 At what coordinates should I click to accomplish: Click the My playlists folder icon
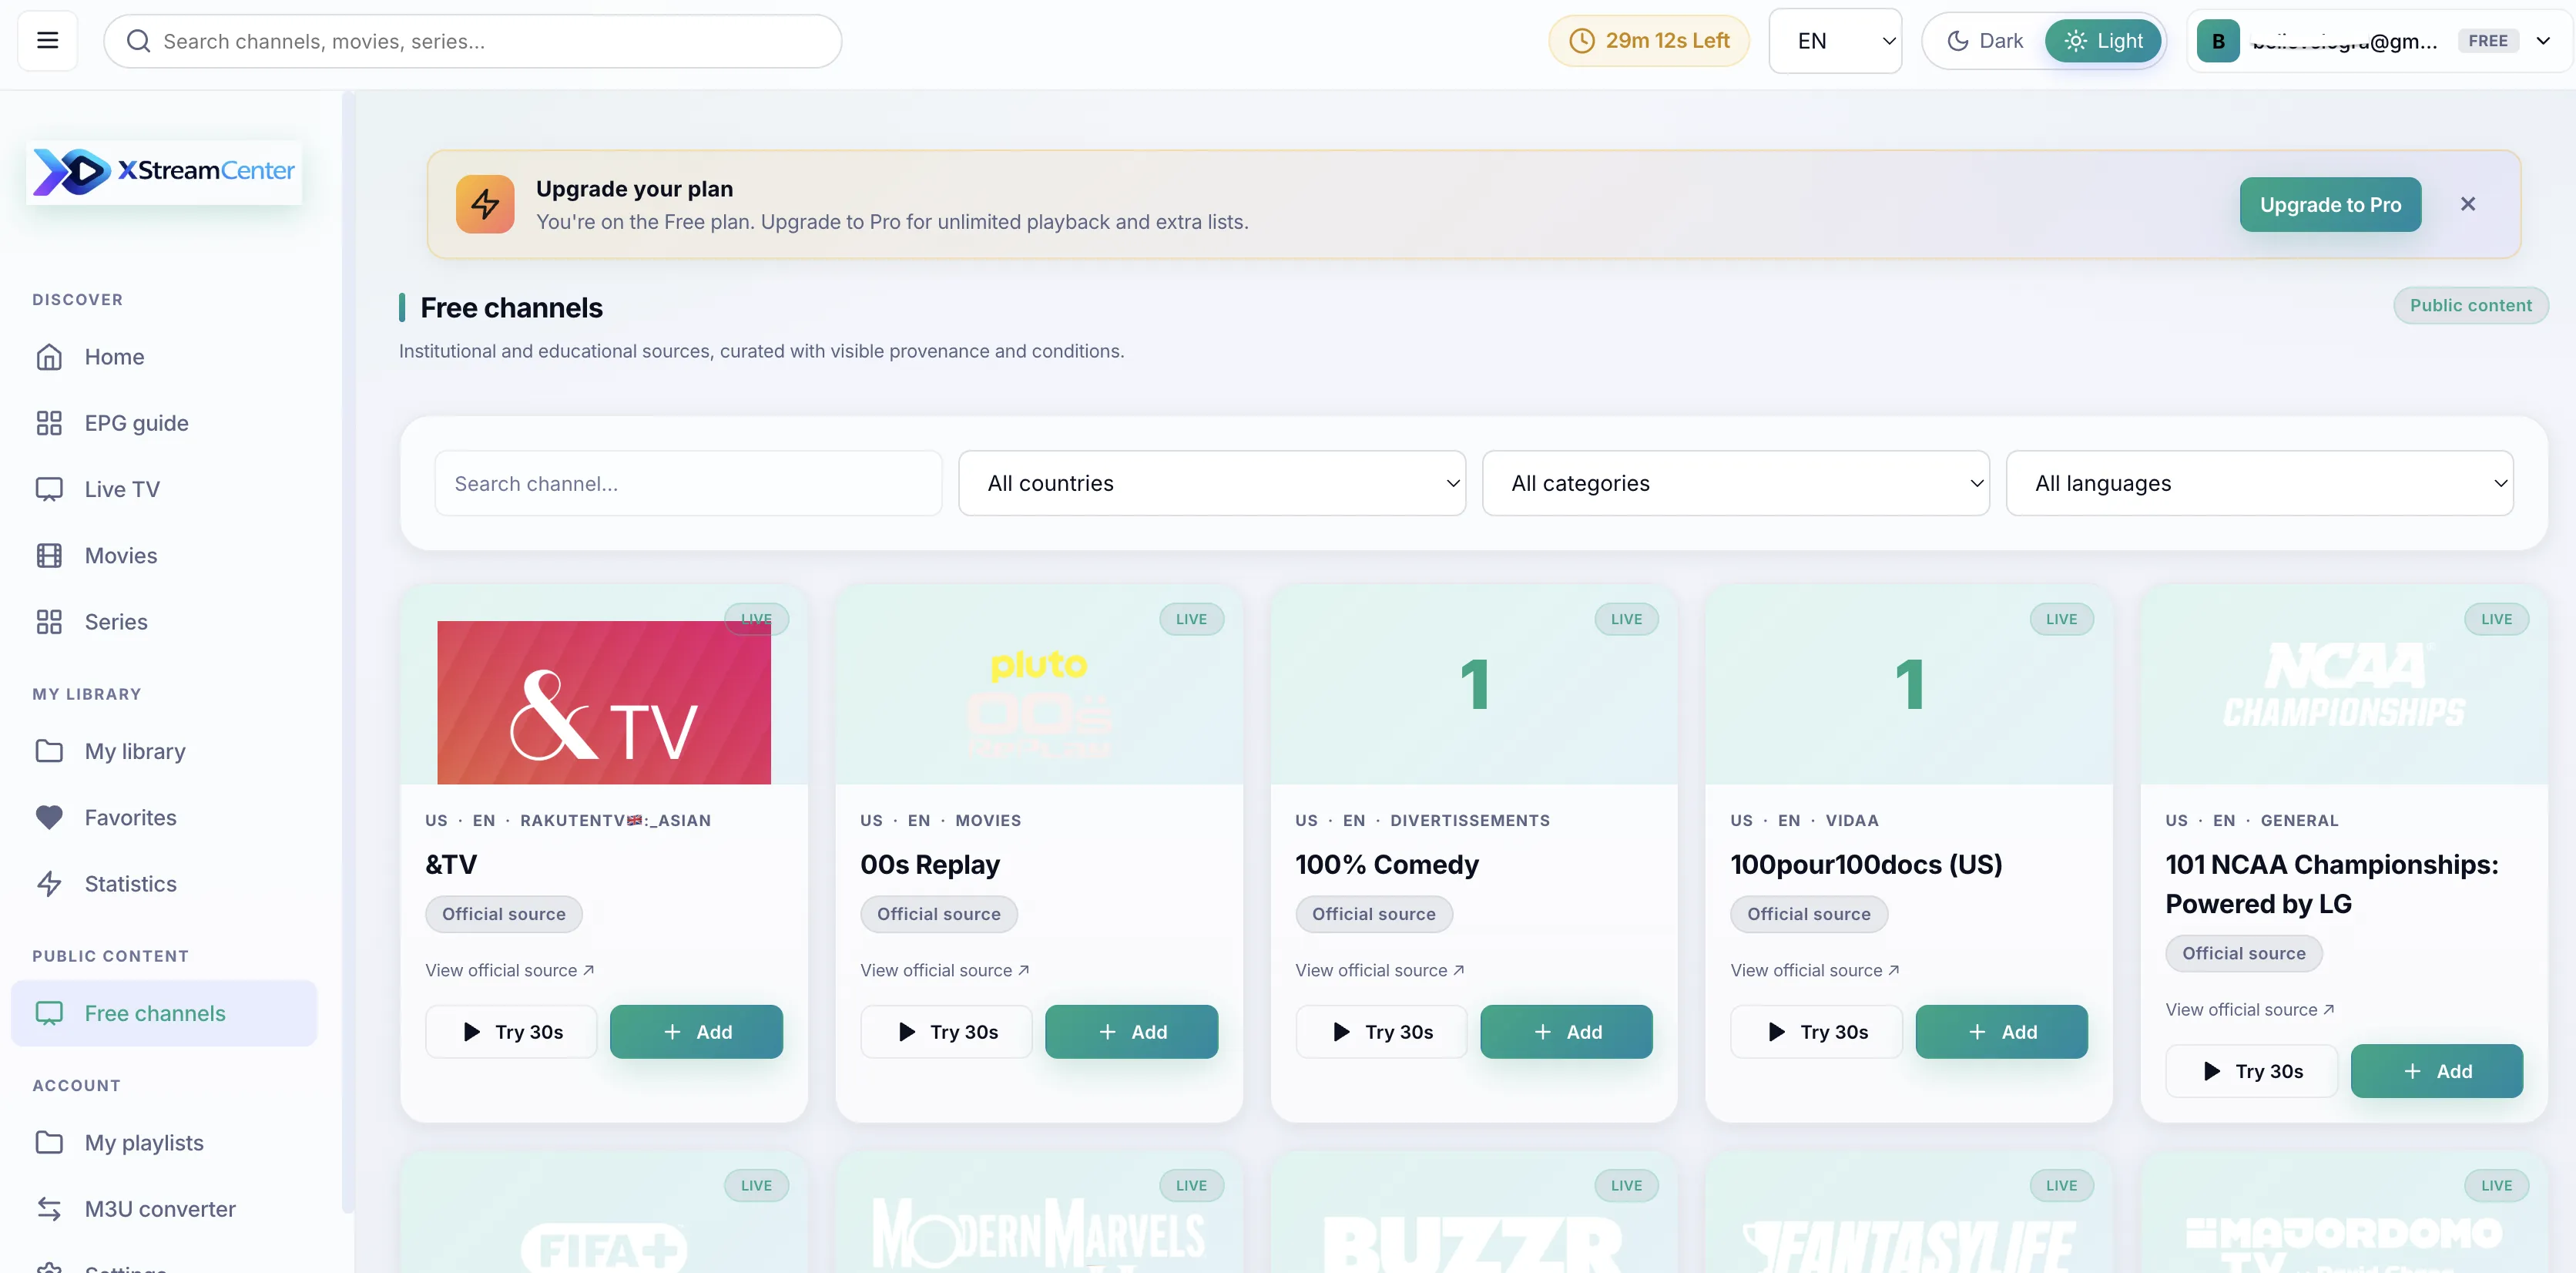pos(49,1142)
